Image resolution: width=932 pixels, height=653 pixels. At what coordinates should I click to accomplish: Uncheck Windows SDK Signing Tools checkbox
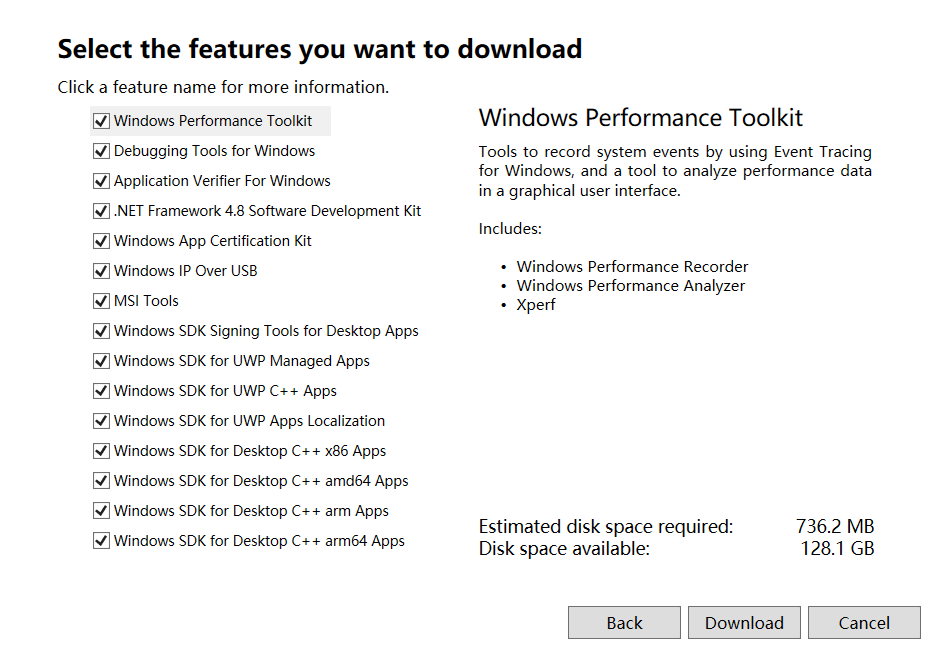click(x=101, y=332)
